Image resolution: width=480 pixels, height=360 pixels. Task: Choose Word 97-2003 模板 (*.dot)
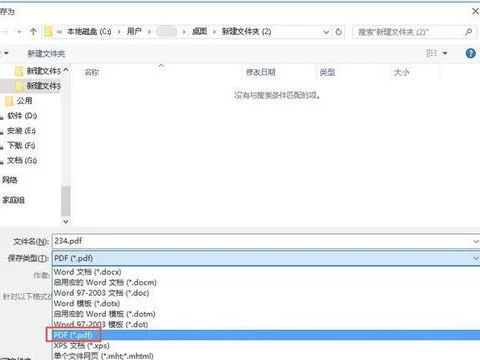coord(266,324)
